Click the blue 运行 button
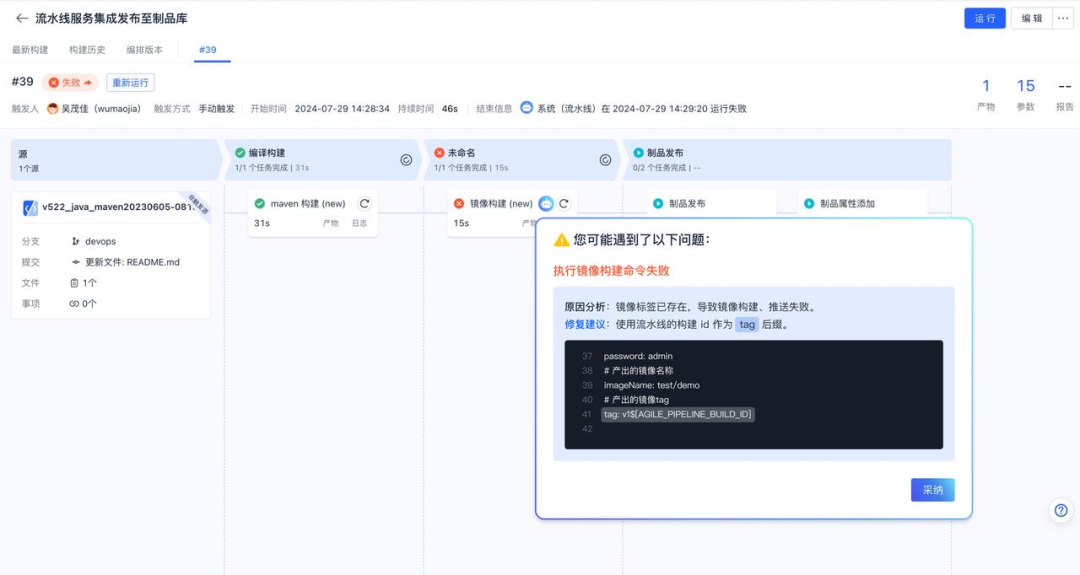The width and height of the screenshot is (1080, 575). pos(984,18)
